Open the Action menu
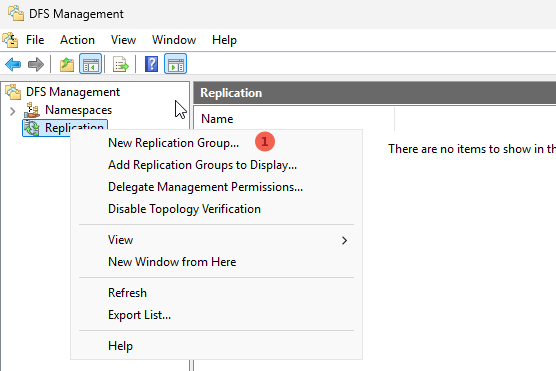Image resolution: width=556 pixels, height=371 pixels. [77, 40]
